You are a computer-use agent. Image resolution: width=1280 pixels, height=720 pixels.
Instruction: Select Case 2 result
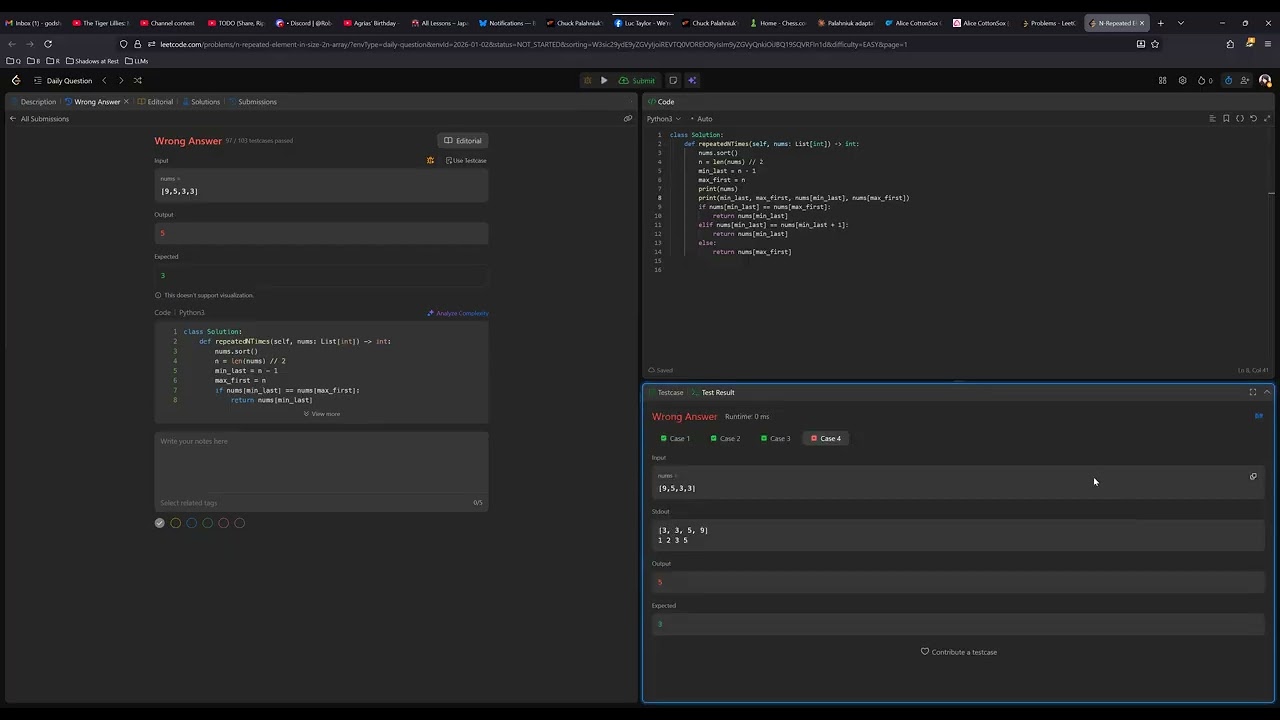[726, 439]
